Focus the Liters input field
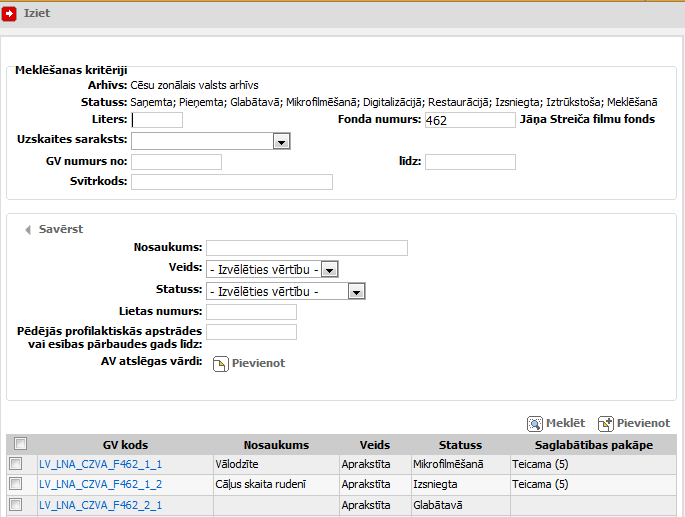This screenshot has width=685, height=517. click(157, 120)
